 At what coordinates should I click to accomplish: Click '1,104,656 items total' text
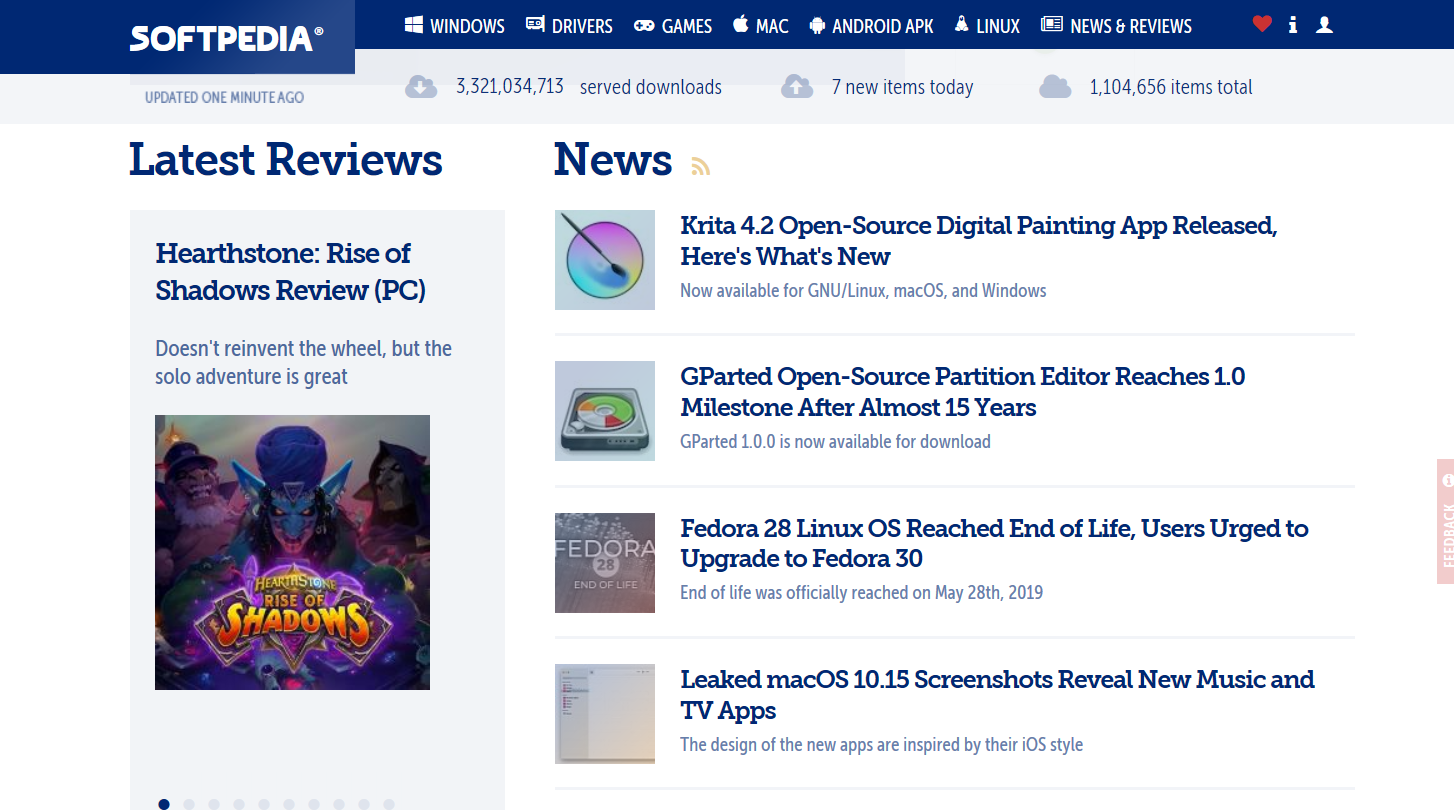tap(1171, 87)
